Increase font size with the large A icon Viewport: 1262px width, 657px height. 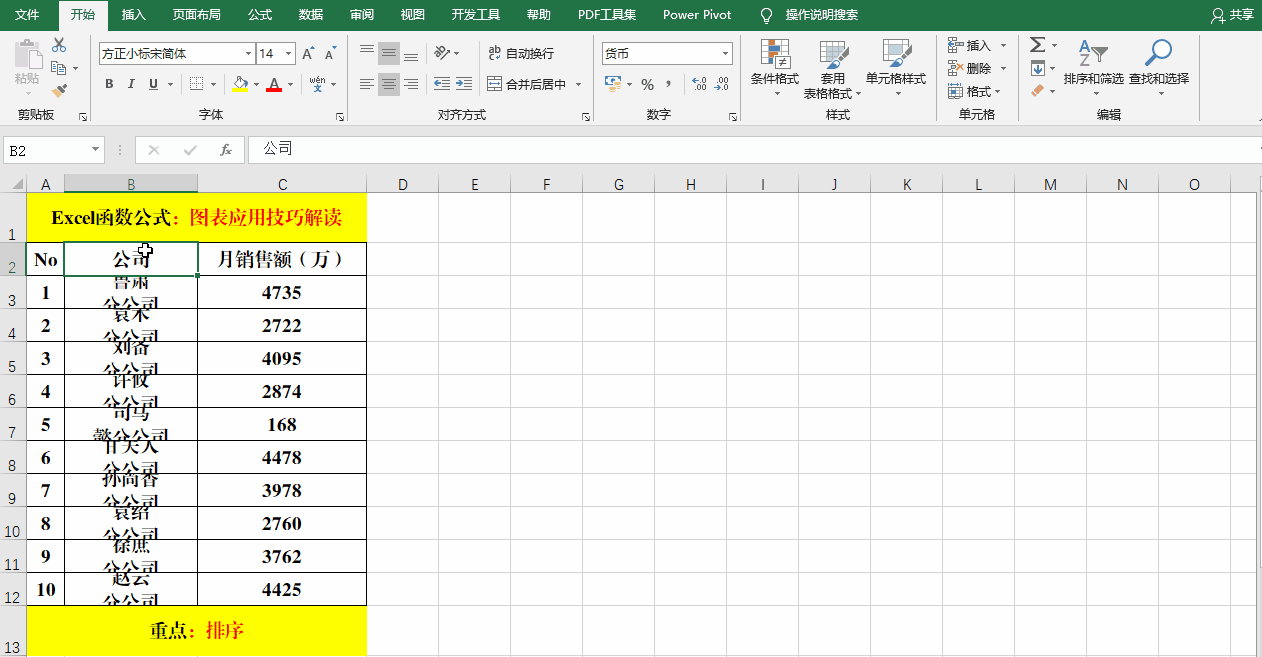pos(307,53)
